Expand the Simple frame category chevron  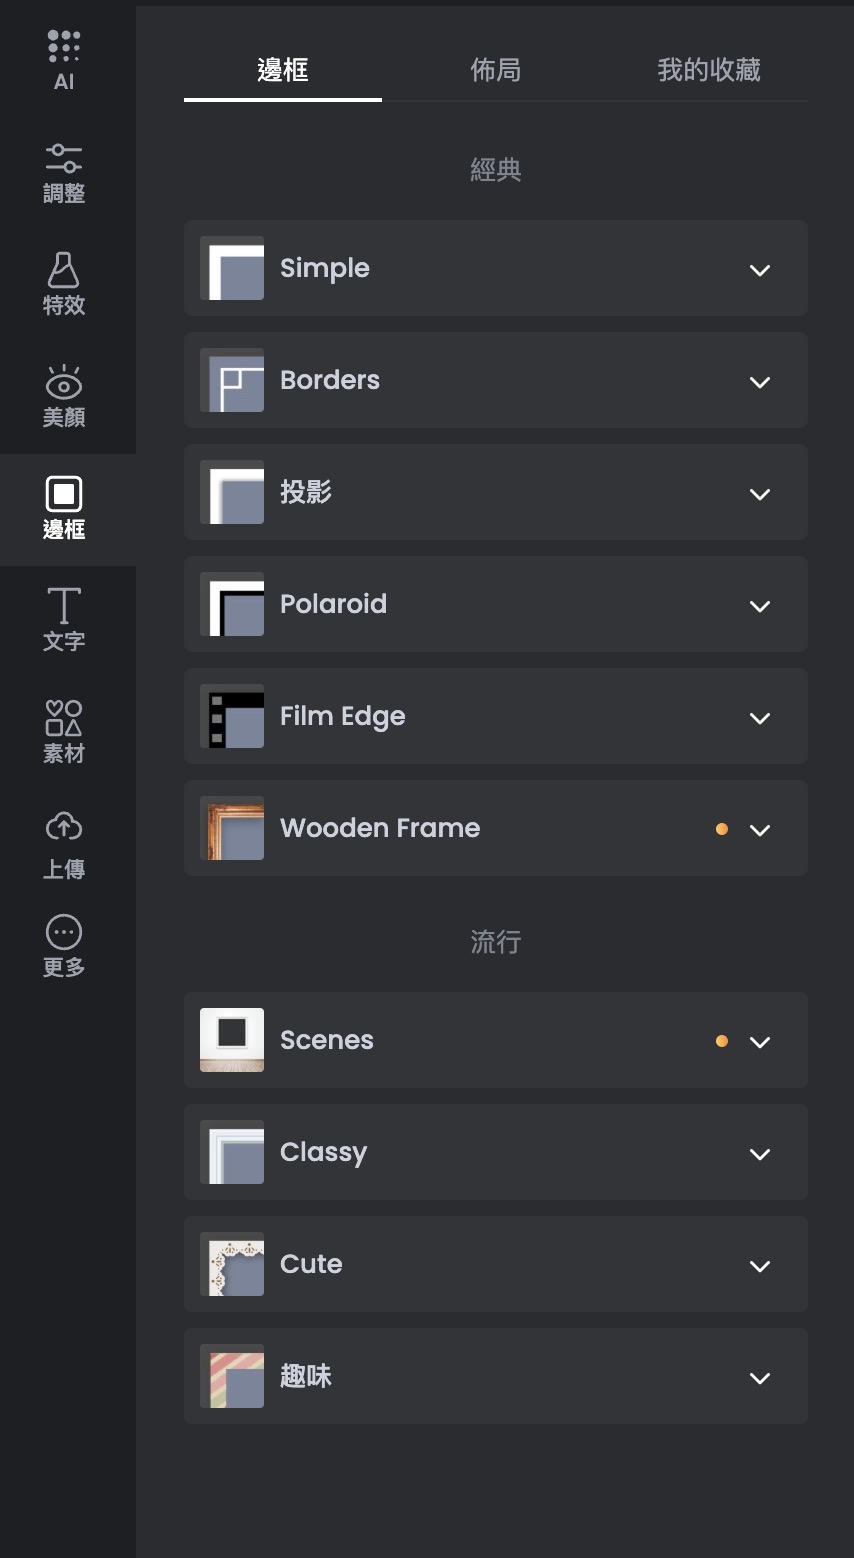(760, 270)
